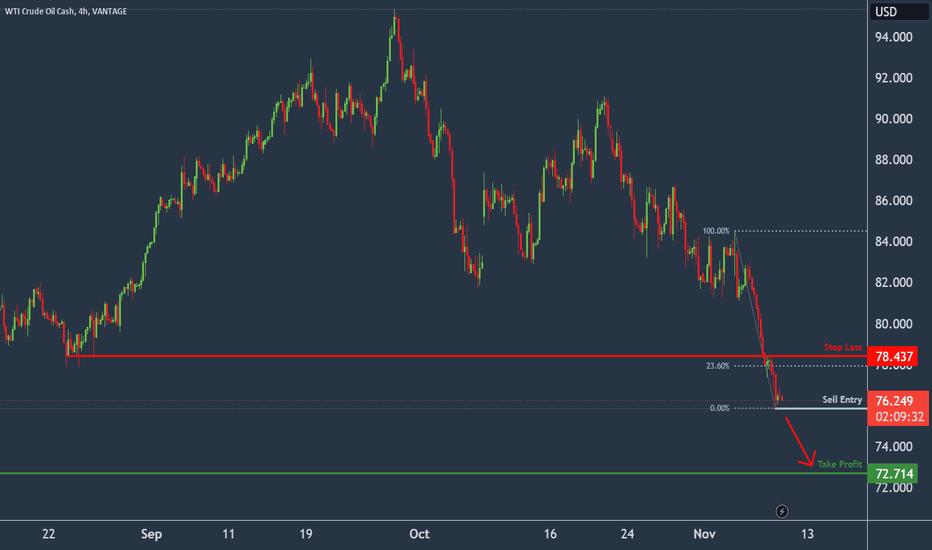This screenshot has width=932, height=550.
Task: Click the 80.000 price axis value
Action: pos(893,324)
